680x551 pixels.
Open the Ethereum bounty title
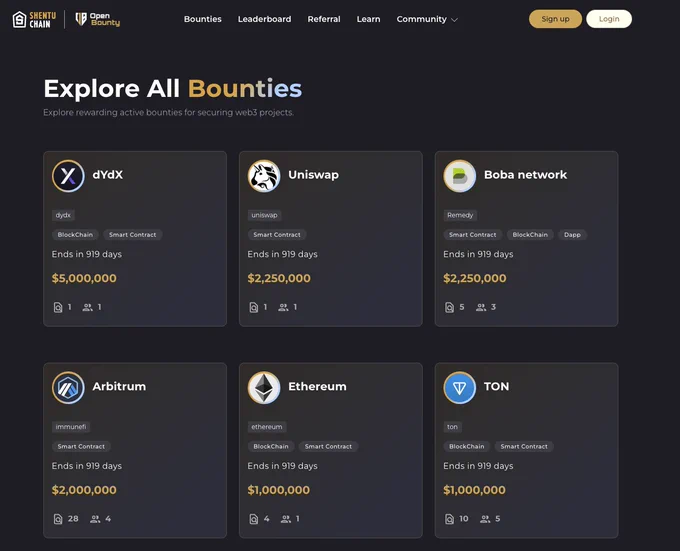[x=317, y=386]
